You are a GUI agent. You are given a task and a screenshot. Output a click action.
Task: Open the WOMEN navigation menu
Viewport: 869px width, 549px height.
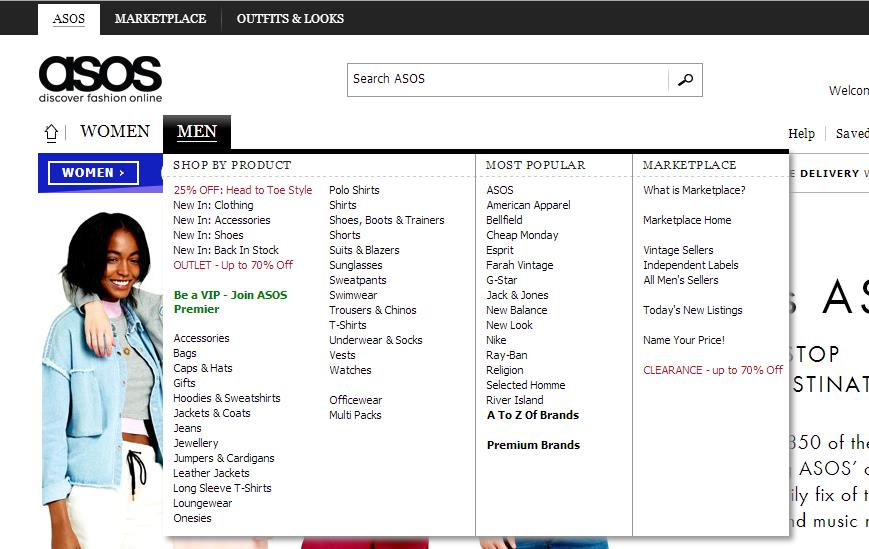point(115,131)
